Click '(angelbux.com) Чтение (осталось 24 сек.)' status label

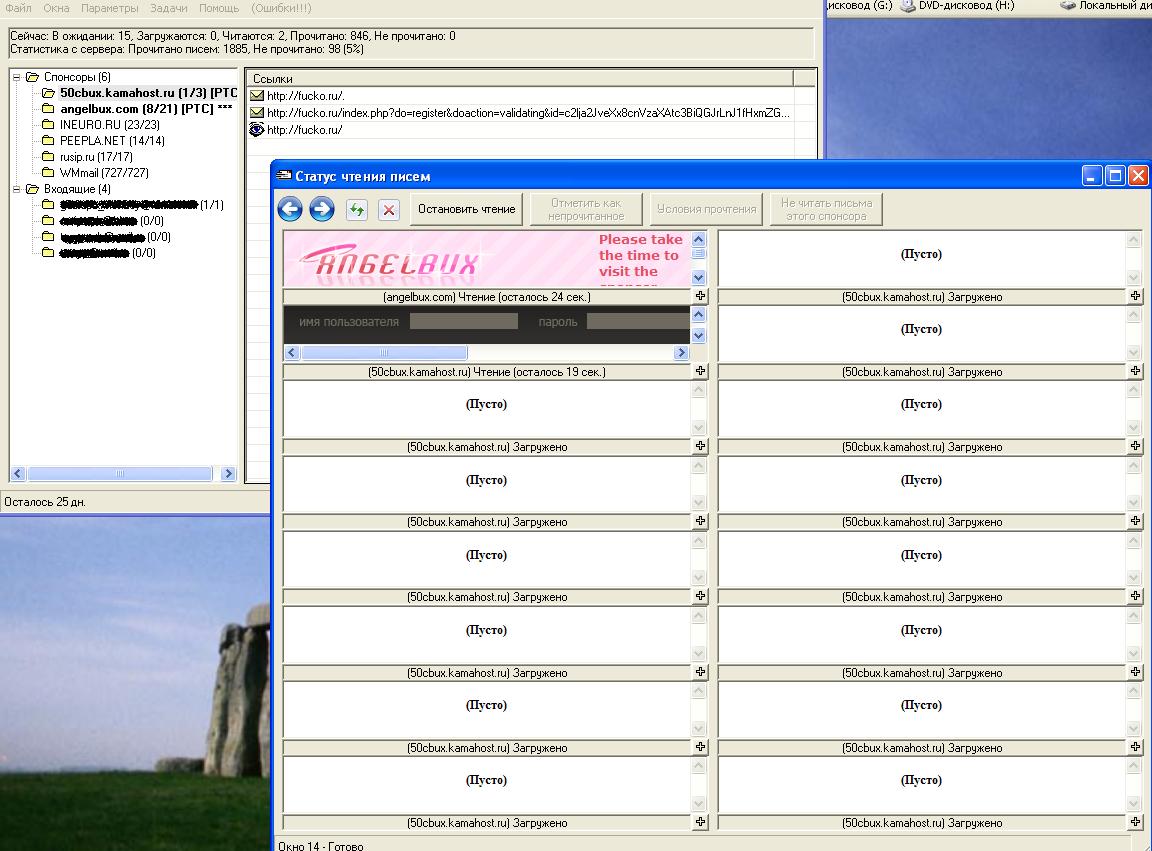(486, 297)
